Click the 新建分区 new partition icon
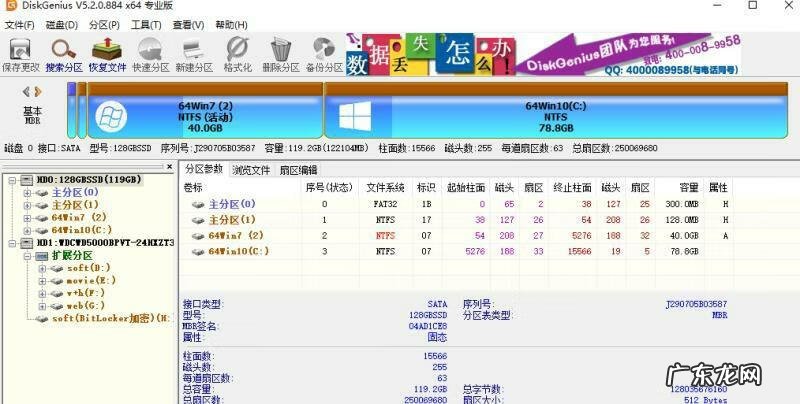Viewport: 800px width, 404px height. pos(194,53)
